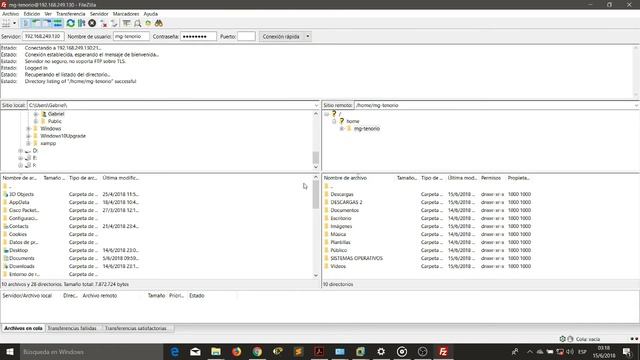Disconnect from the current server
Viewport: 640px width, 360px height.
coord(104,23)
